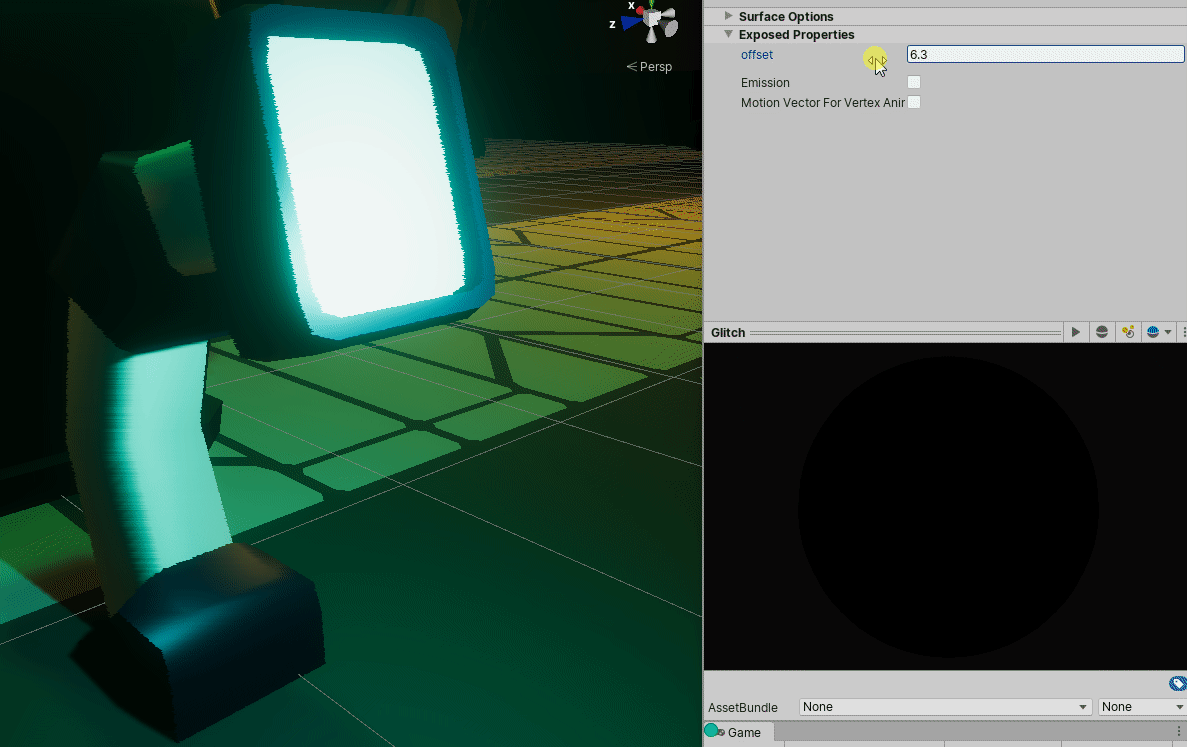Viewport: 1187px width, 747px height.
Task: Open the AssetBundle name dropdown
Action: pyautogui.click(x=944, y=707)
